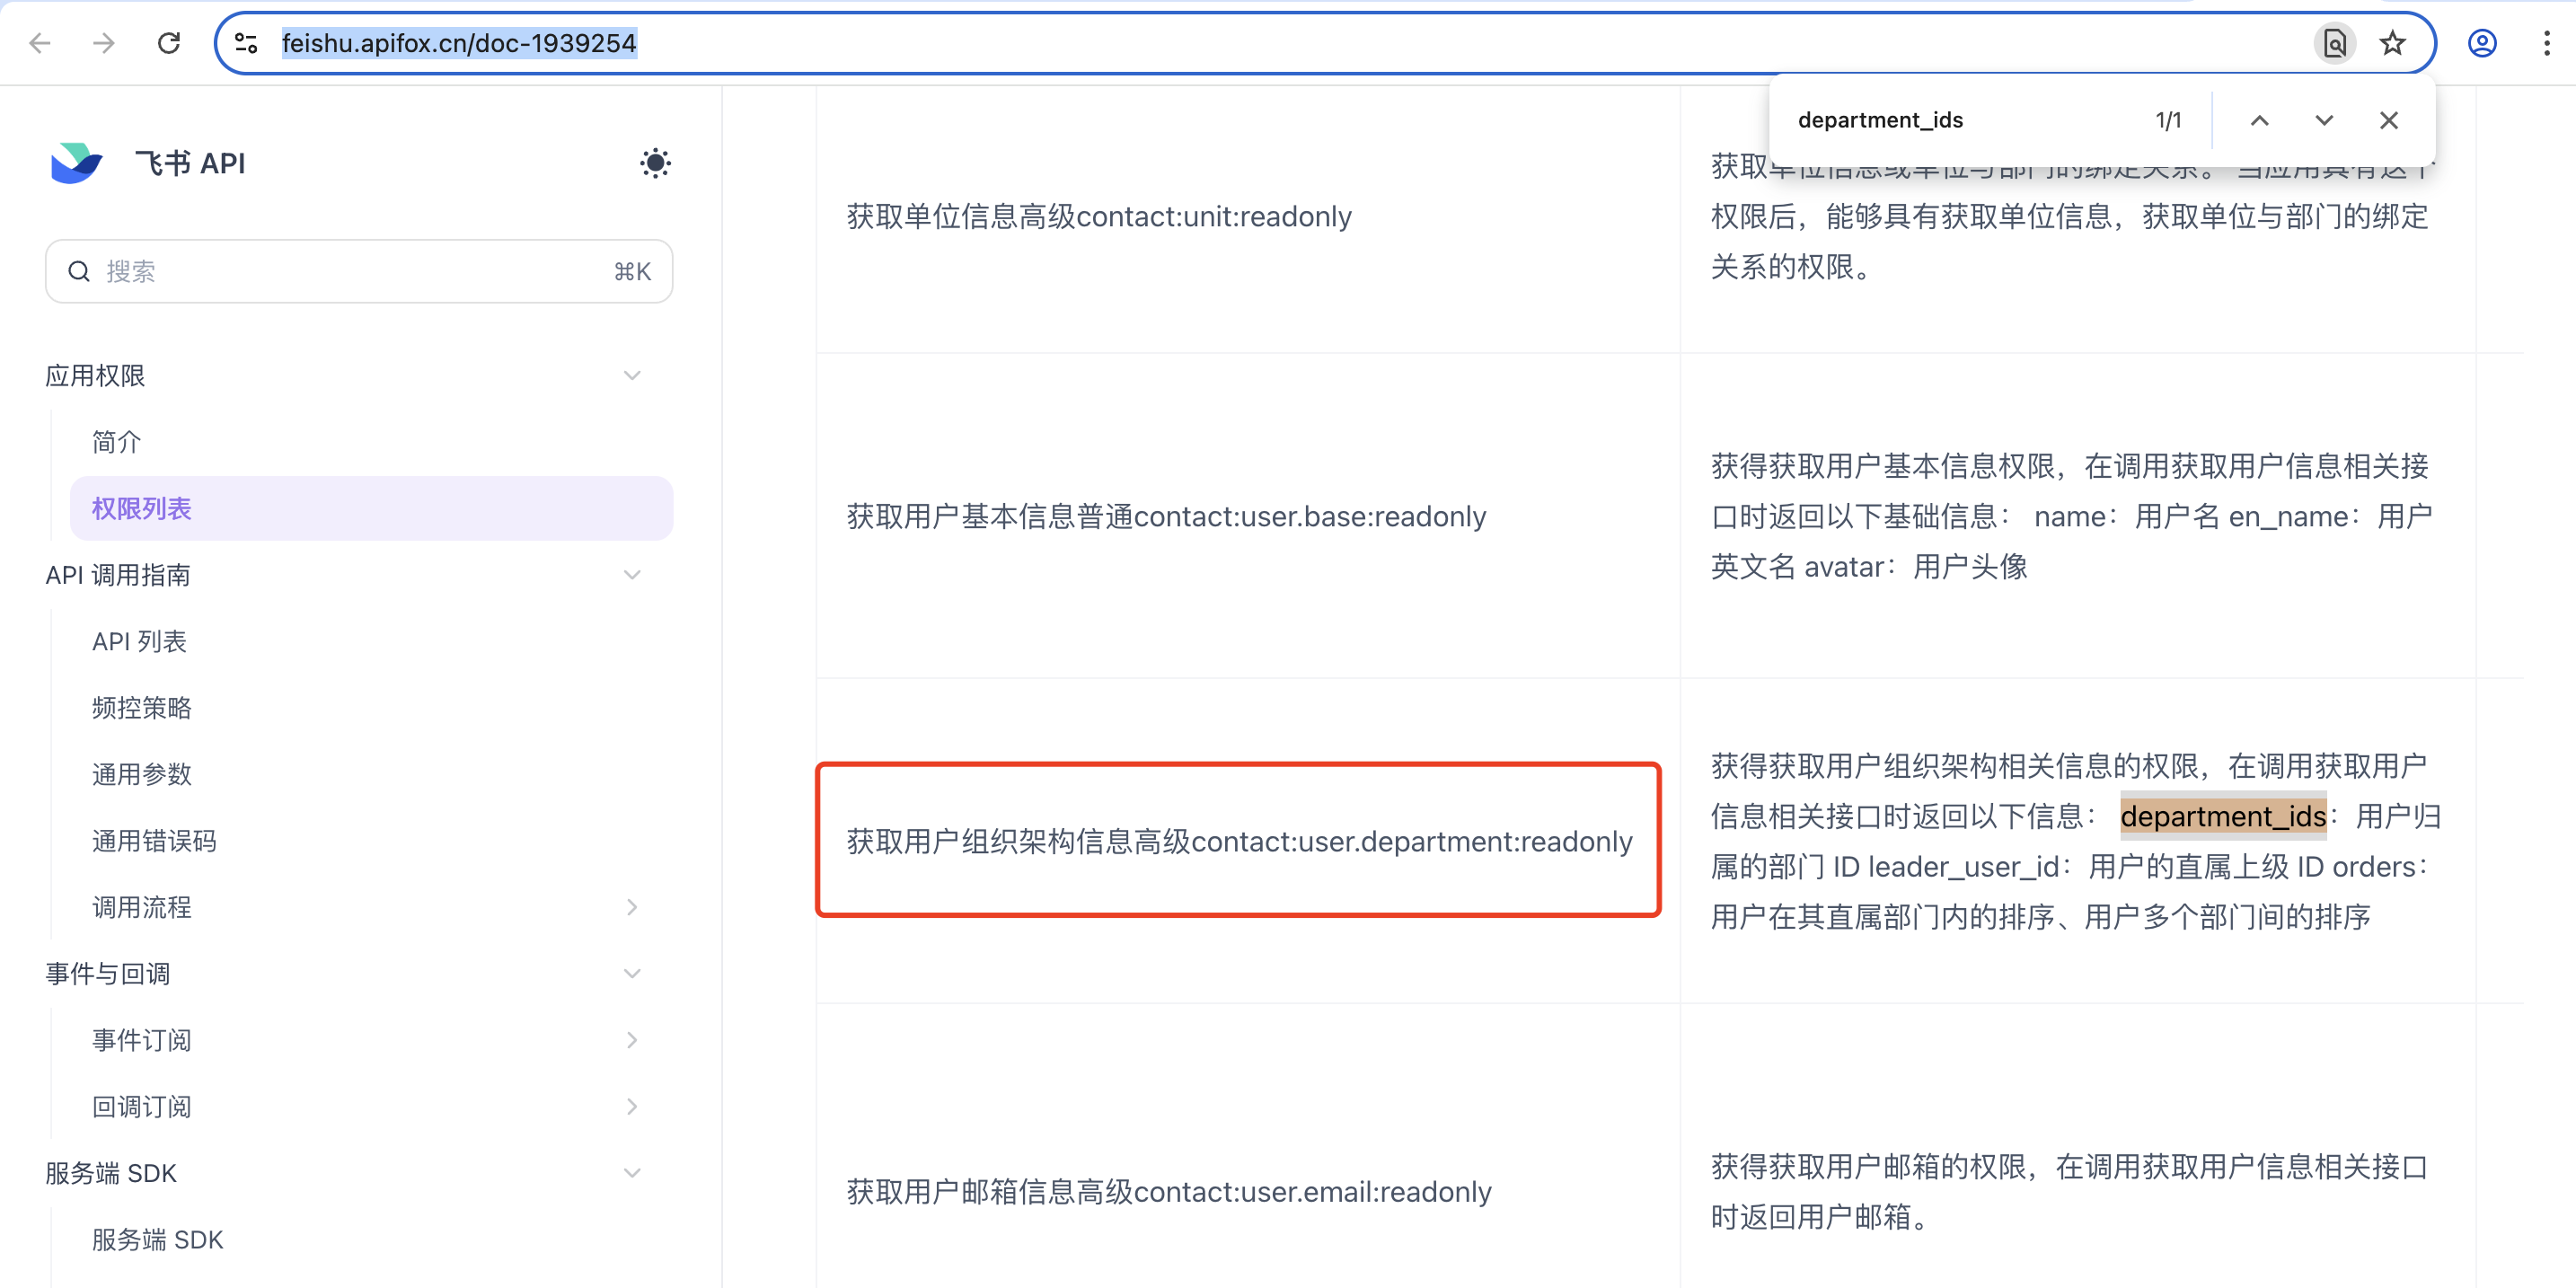Open the Chrome three-dot menu
This screenshot has width=2576, height=1288.
[2546, 43]
